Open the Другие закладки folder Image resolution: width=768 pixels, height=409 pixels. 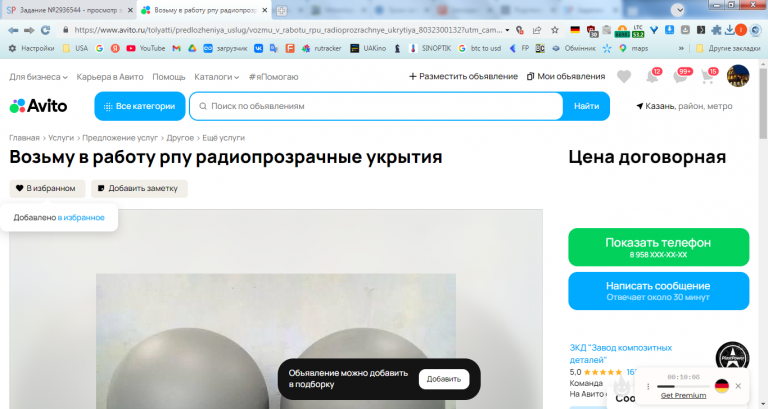728,48
